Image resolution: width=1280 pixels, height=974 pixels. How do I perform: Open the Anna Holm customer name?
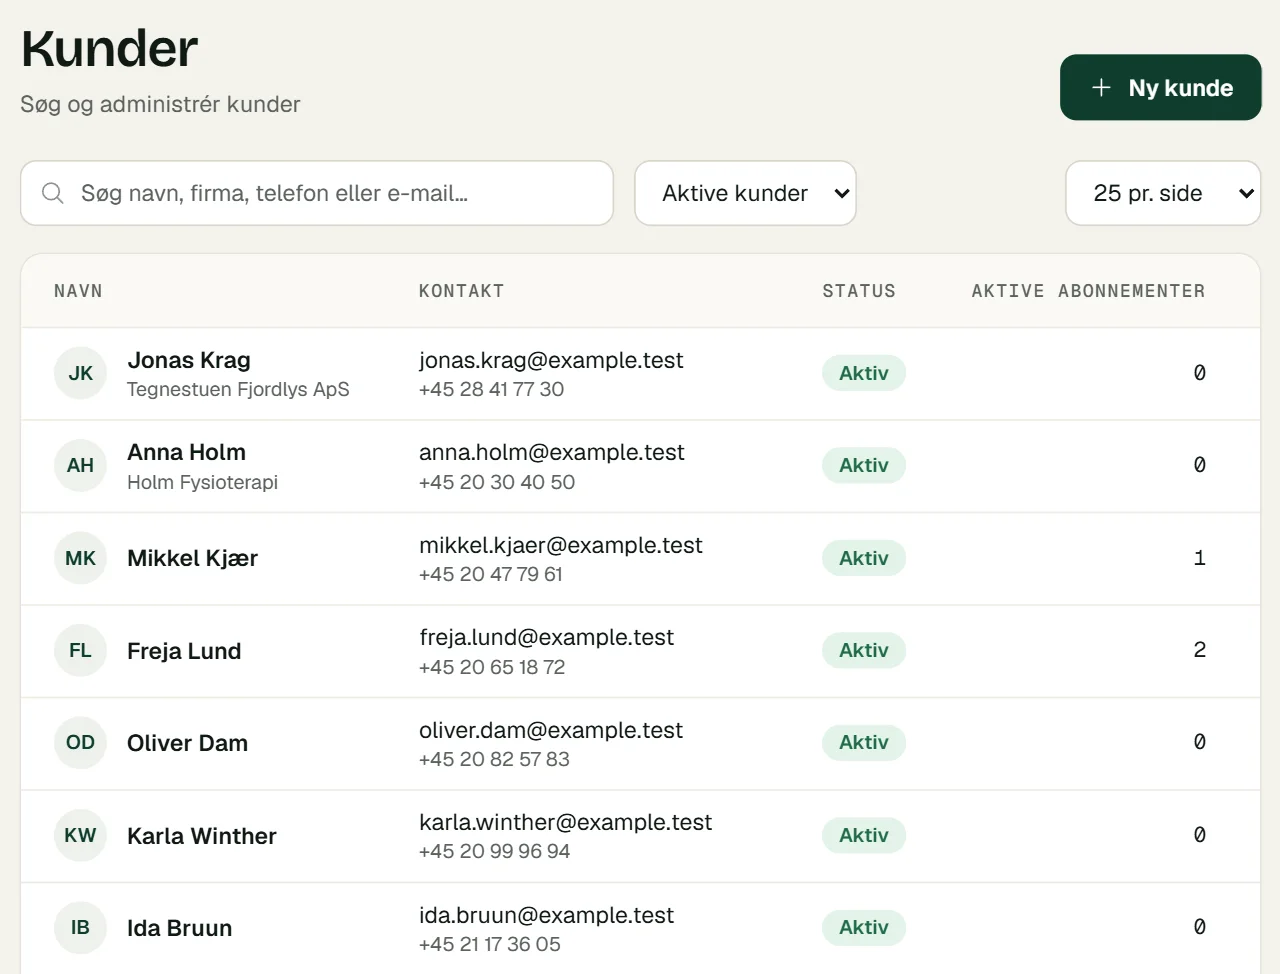(186, 452)
